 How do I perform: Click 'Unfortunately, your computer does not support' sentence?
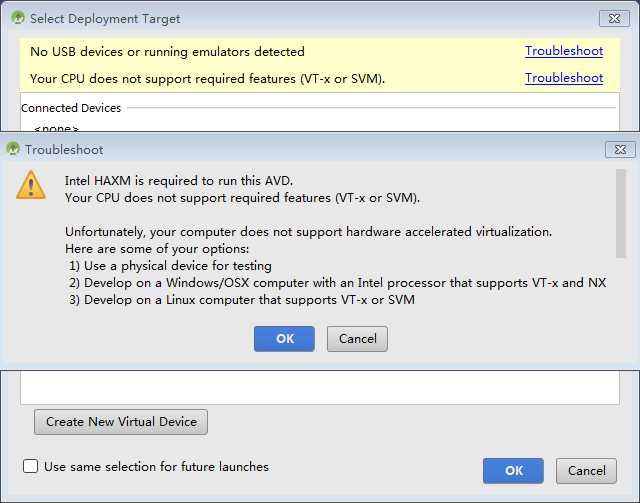point(309,231)
